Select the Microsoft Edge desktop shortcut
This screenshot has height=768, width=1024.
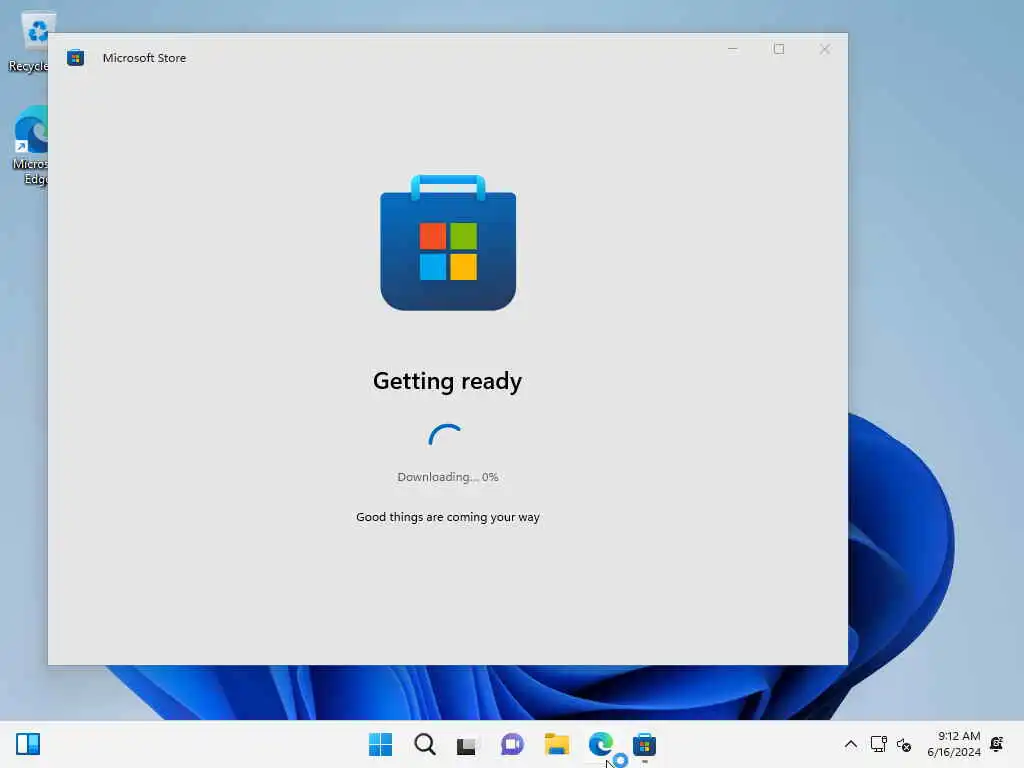coord(29,146)
